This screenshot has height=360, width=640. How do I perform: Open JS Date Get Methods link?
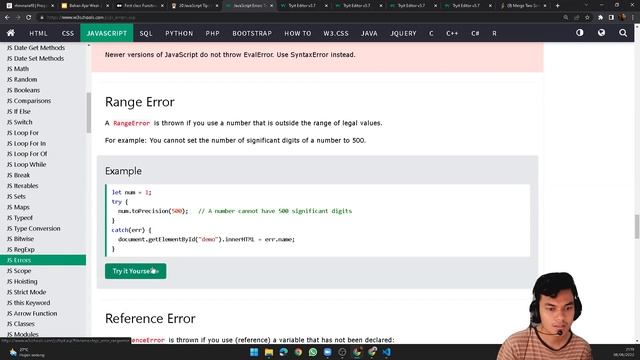[36, 48]
